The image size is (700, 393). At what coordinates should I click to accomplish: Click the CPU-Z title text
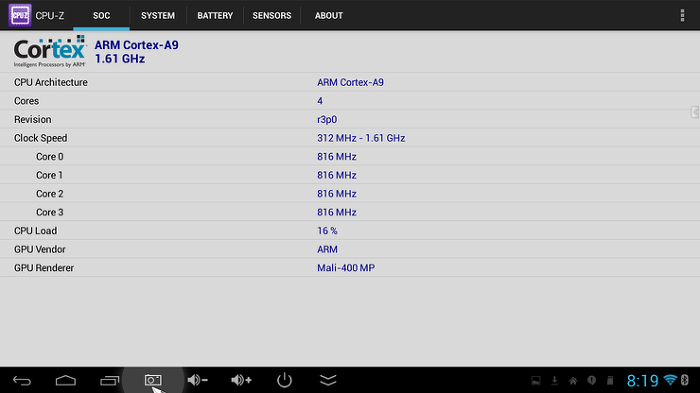50,16
